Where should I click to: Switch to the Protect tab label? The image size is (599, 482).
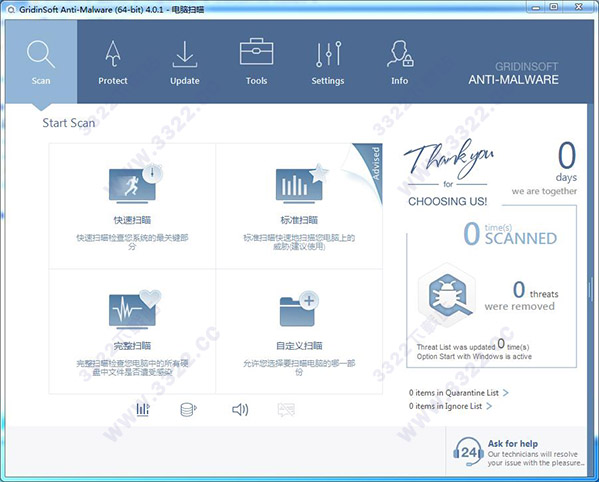click(x=113, y=81)
